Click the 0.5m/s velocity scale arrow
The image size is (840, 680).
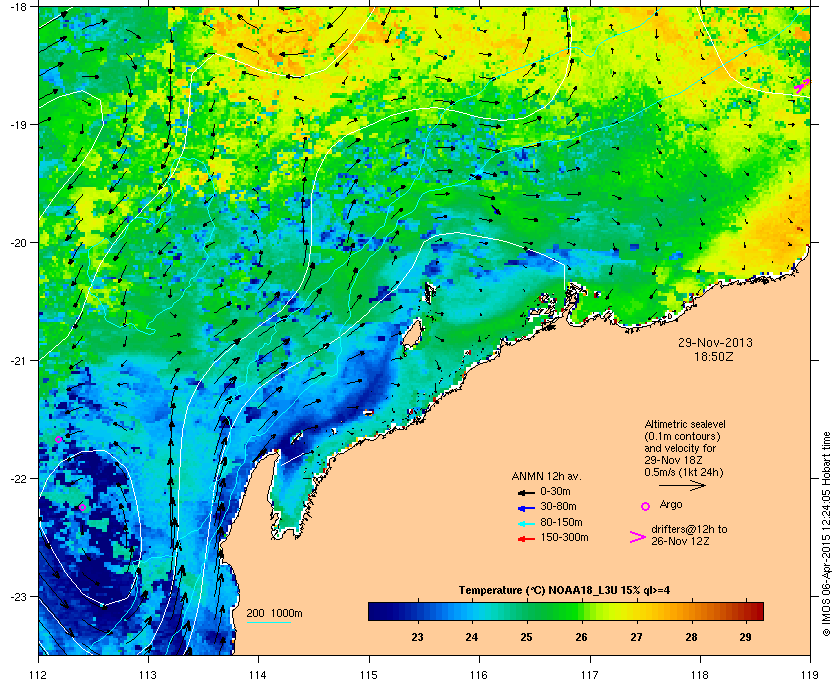pos(682,486)
